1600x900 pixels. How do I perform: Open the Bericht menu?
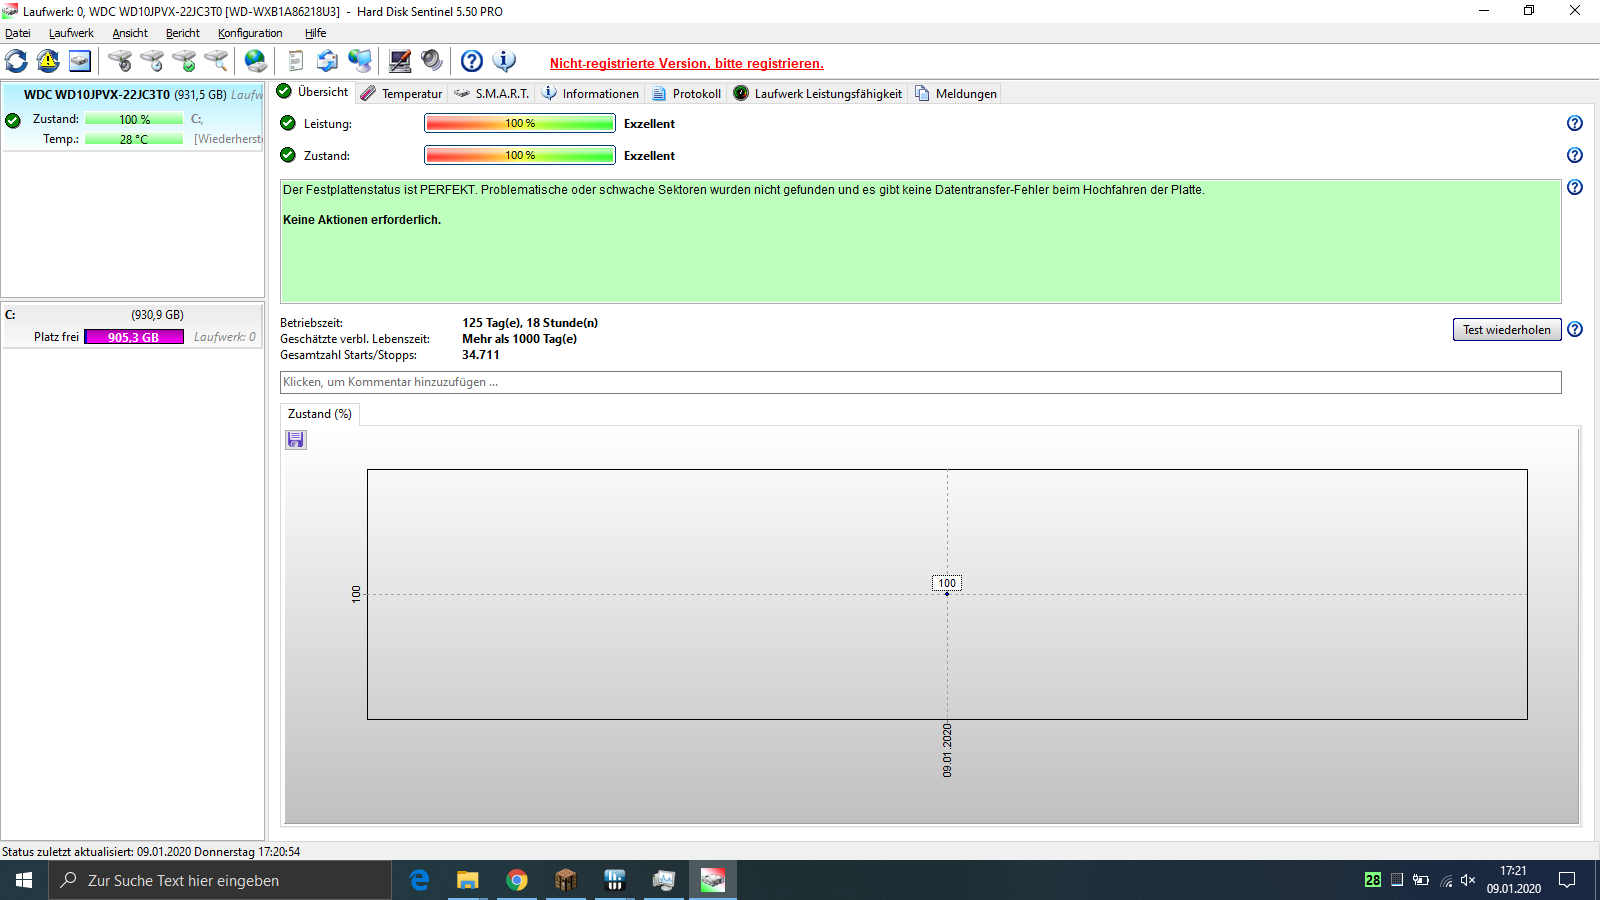click(x=183, y=33)
